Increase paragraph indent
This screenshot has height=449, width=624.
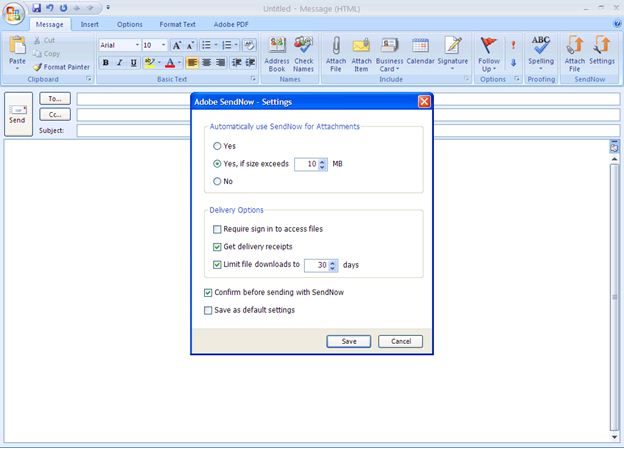[x=250, y=62]
